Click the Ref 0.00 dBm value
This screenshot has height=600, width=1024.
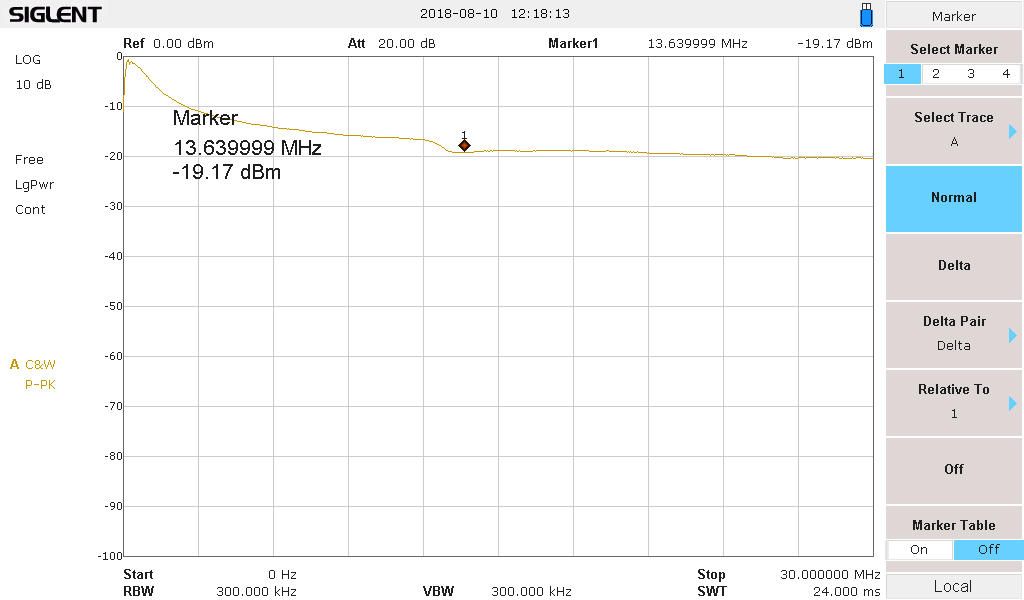pos(184,44)
